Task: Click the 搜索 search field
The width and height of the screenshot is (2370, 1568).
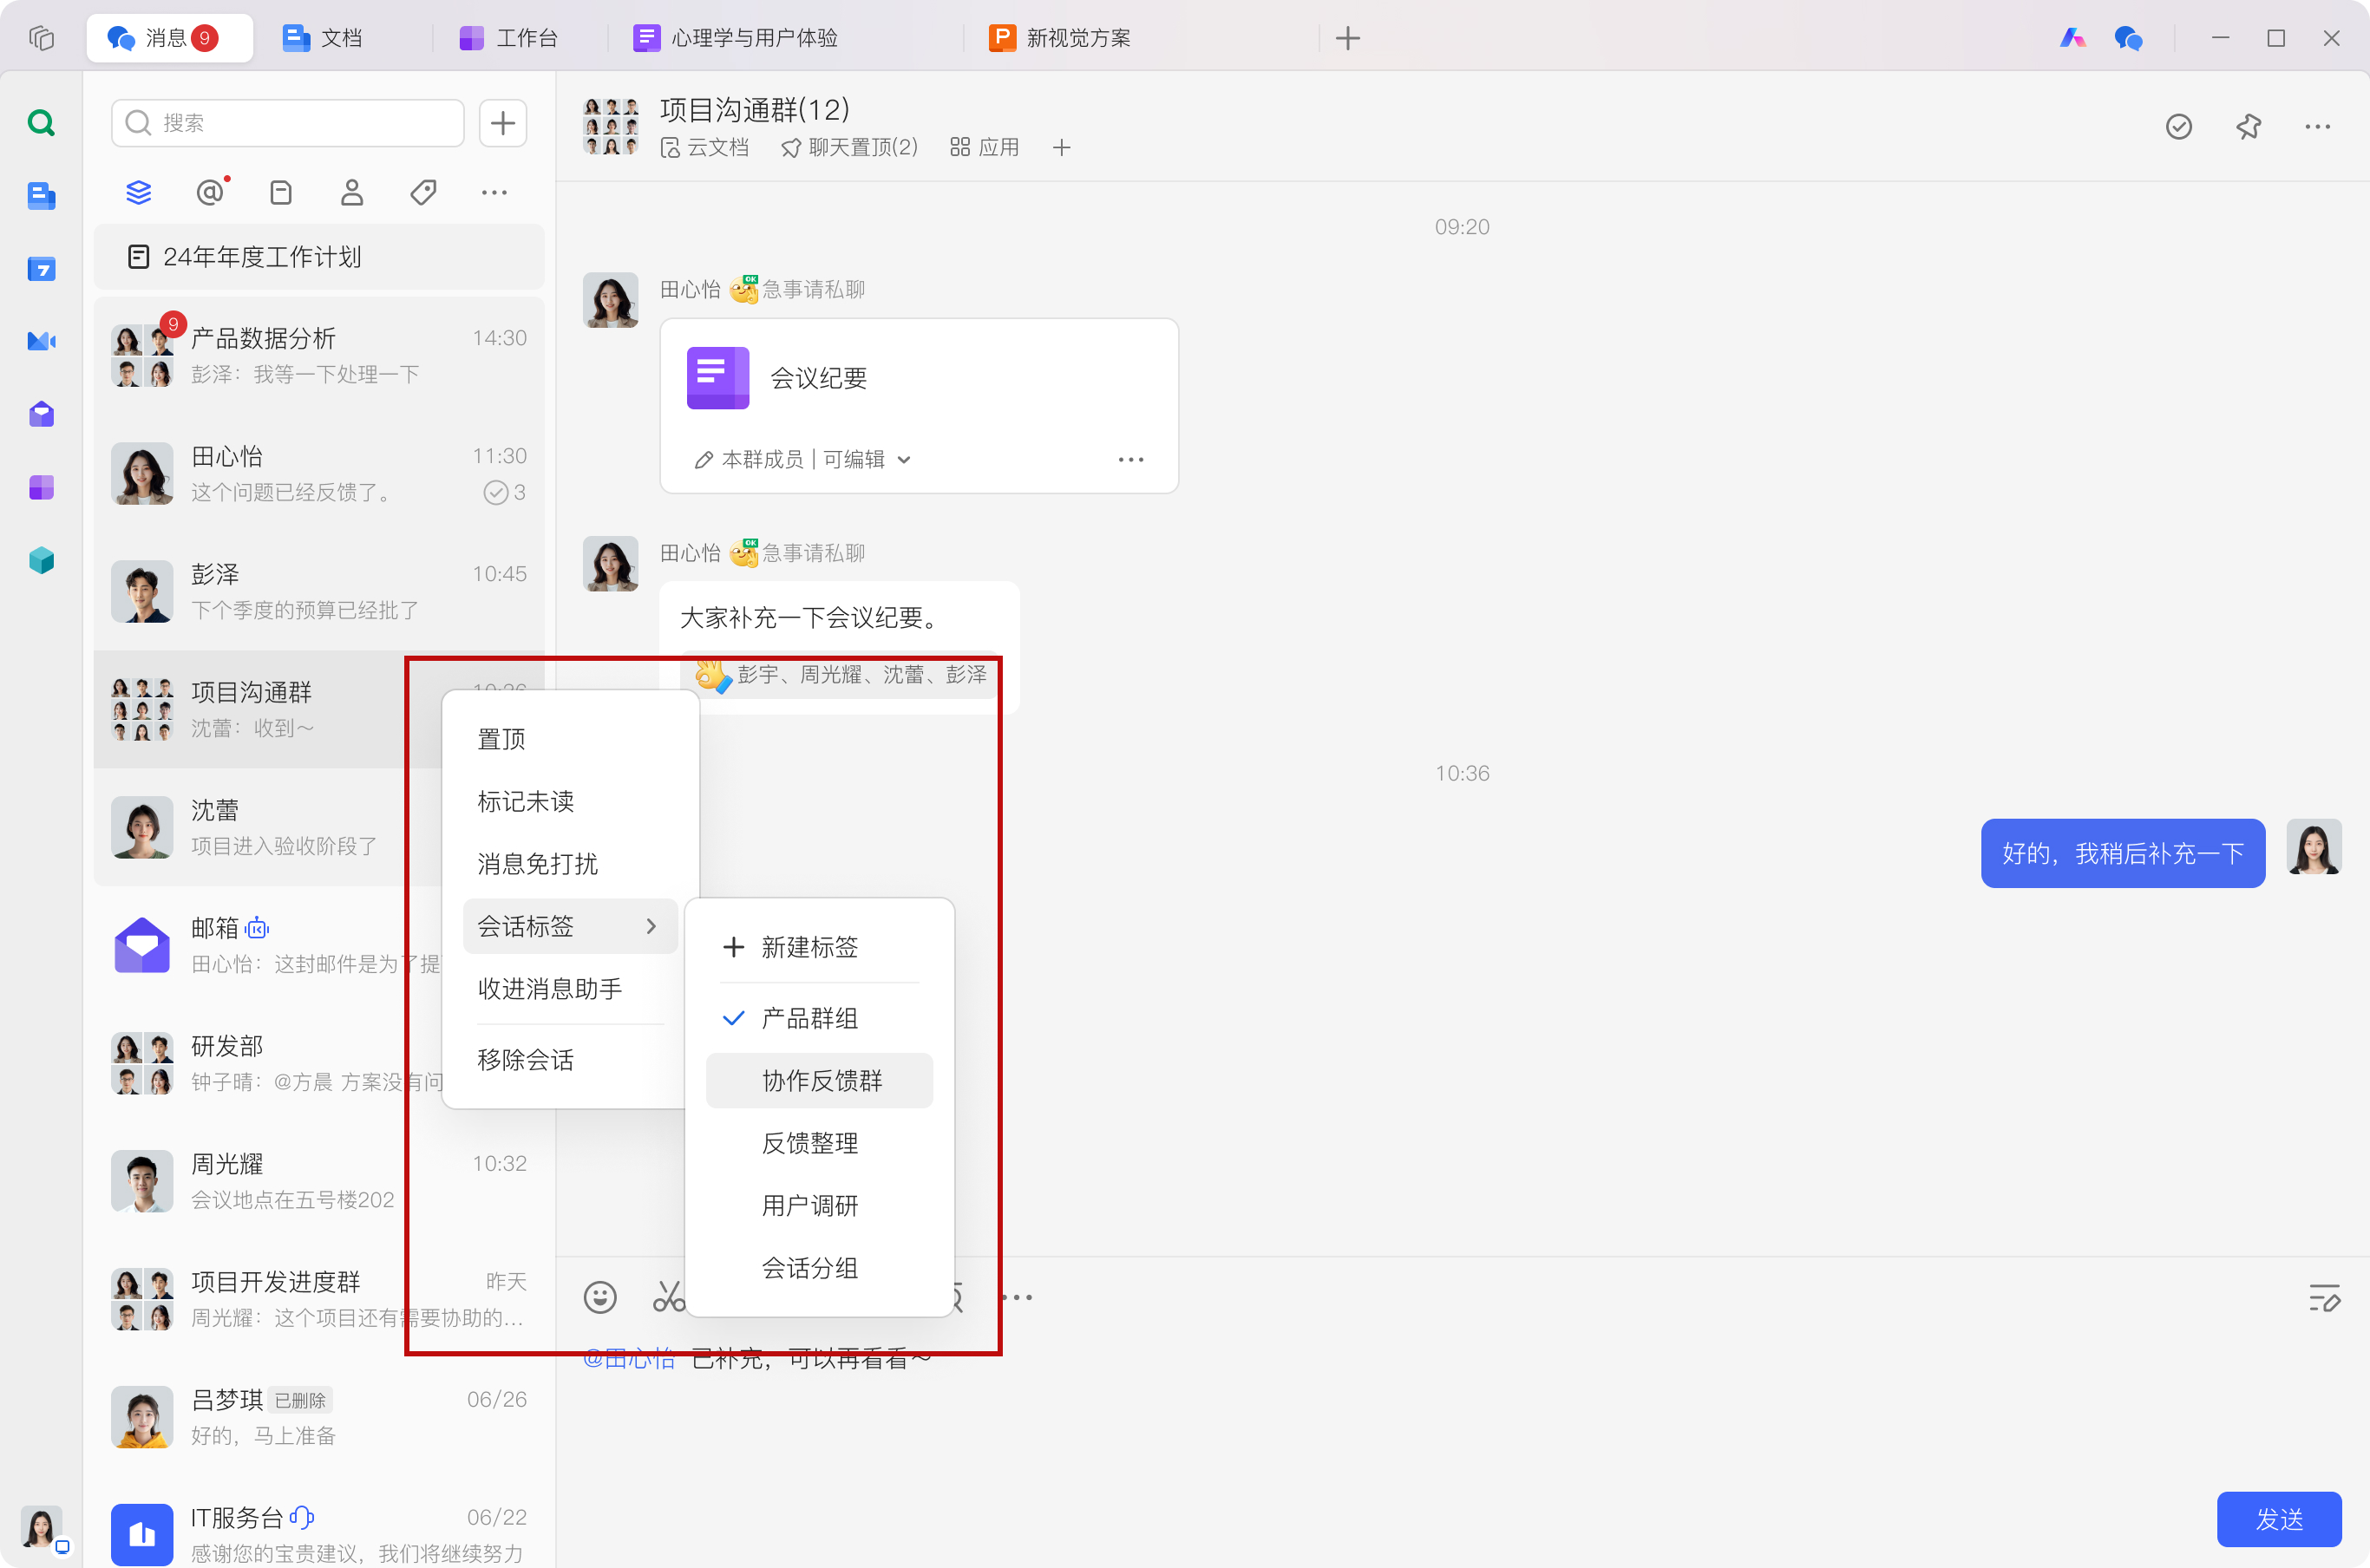Action: [x=288, y=122]
